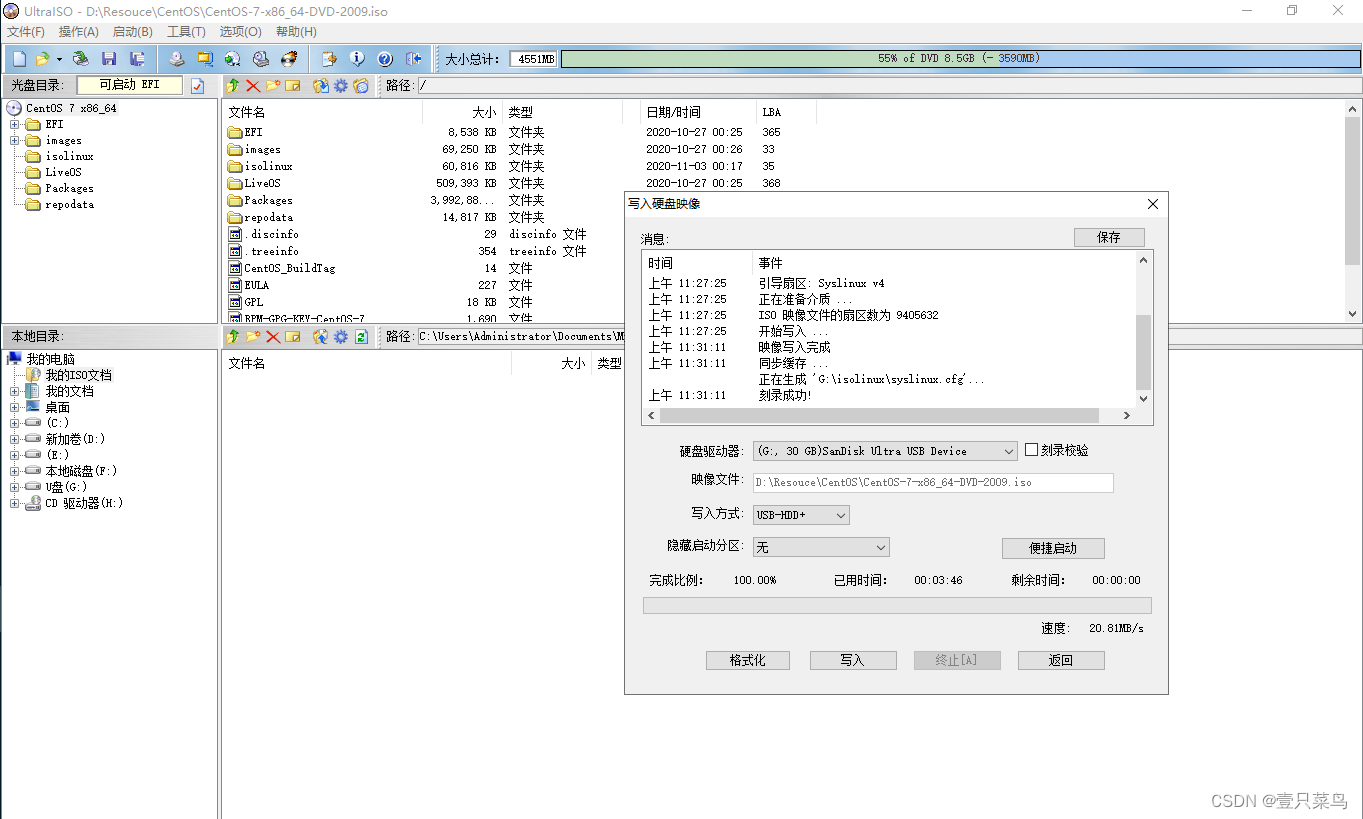The width and height of the screenshot is (1363, 819).
Task: Select CD 驱动器(H:) in local tree
Action: tap(84, 504)
